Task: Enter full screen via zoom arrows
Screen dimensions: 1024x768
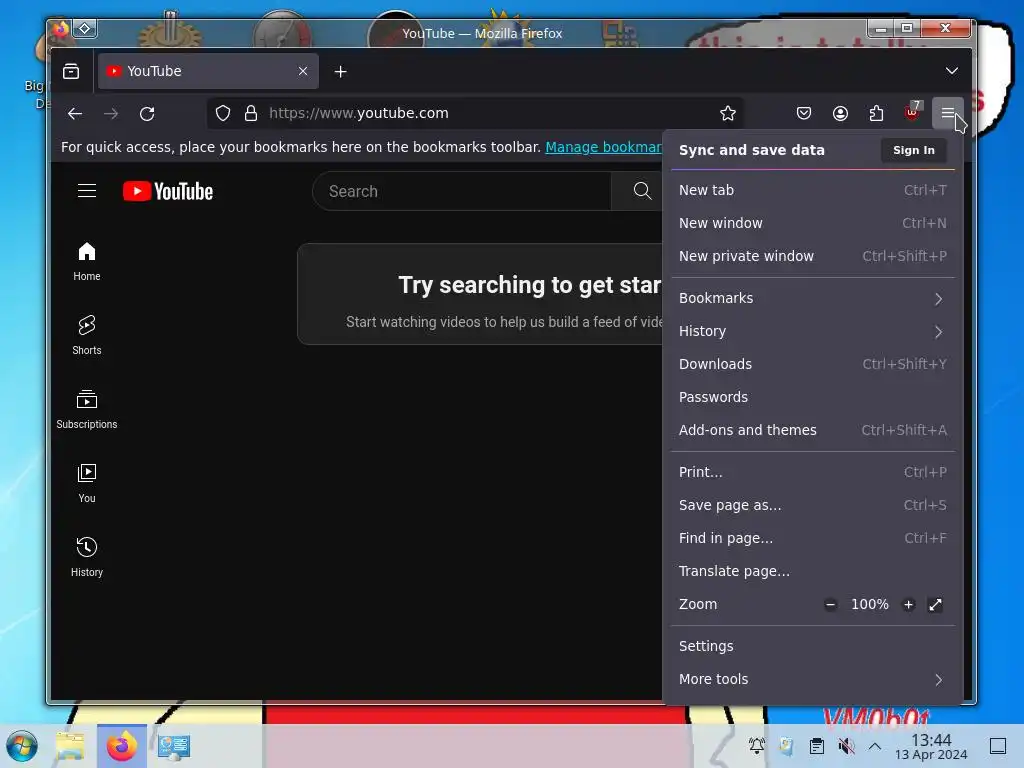Action: point(935,605)
